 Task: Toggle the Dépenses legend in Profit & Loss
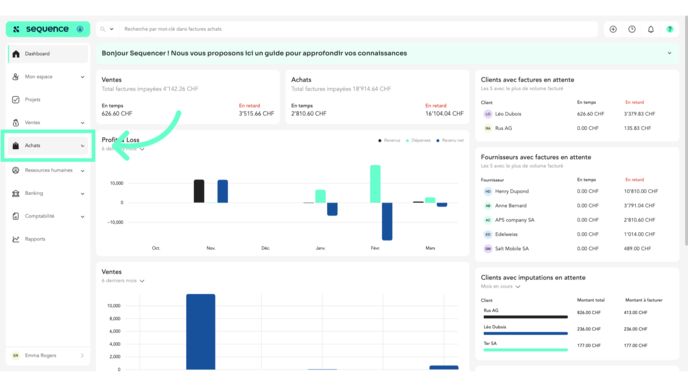coord(418,140)
